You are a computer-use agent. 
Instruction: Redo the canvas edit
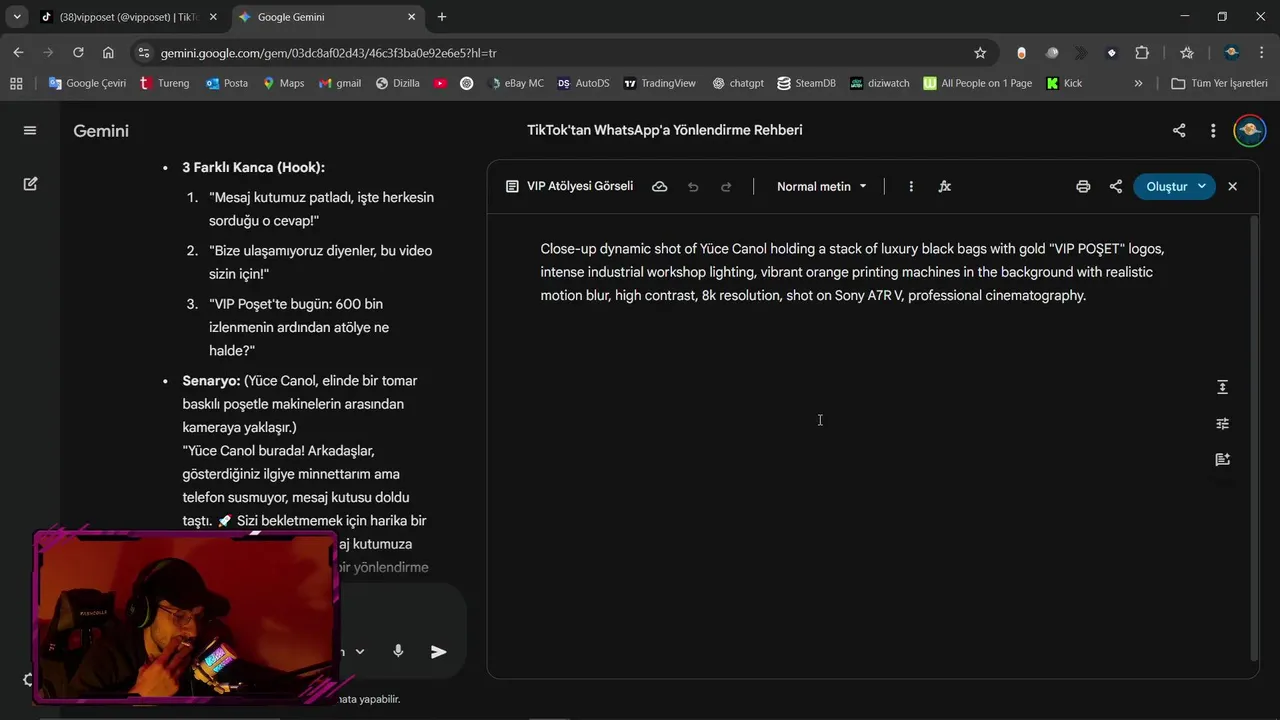(x=726, y=186)
